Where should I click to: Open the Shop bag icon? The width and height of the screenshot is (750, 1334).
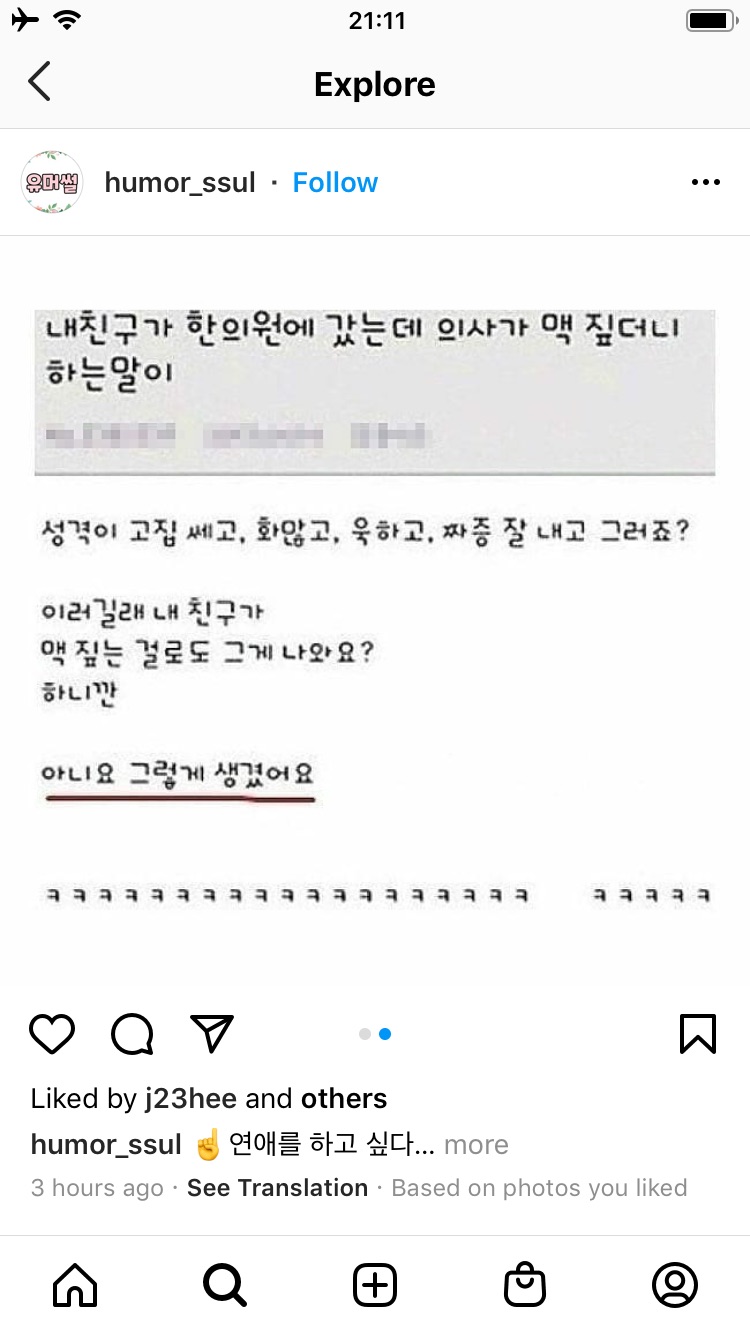coord(525,1285)
